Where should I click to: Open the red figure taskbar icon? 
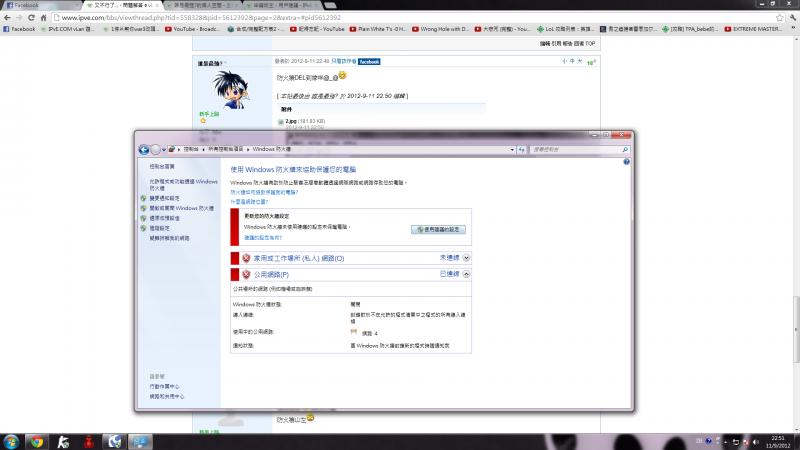pyautogui.click(x=89, y=441)
